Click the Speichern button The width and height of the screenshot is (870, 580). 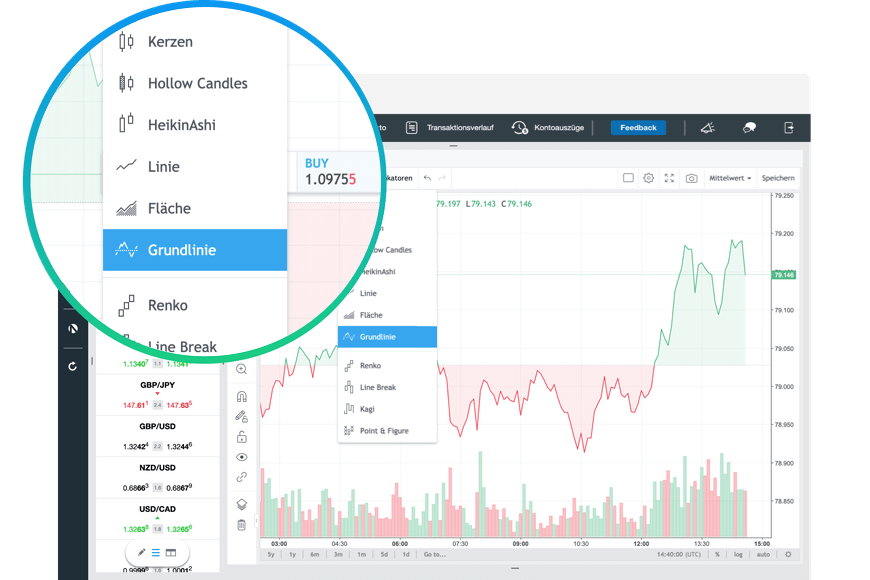pos(778,178)
